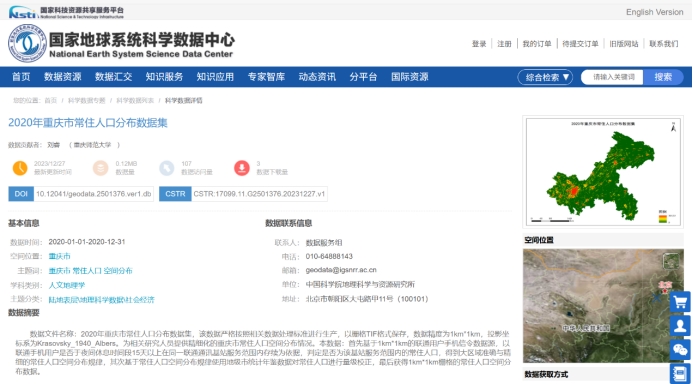Click the dataset title 2020年重庆市常住人口分布数据集

coord(88,123)
